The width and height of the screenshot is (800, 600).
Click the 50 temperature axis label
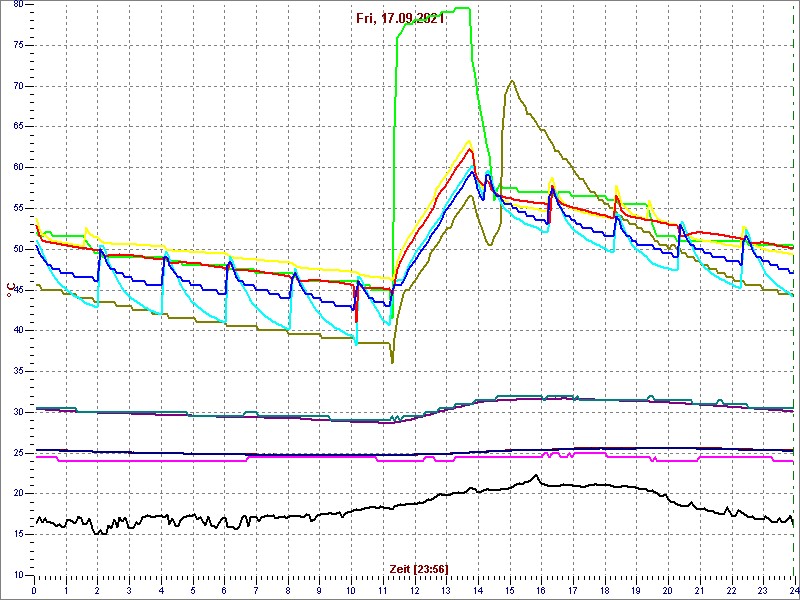(17, 249)
